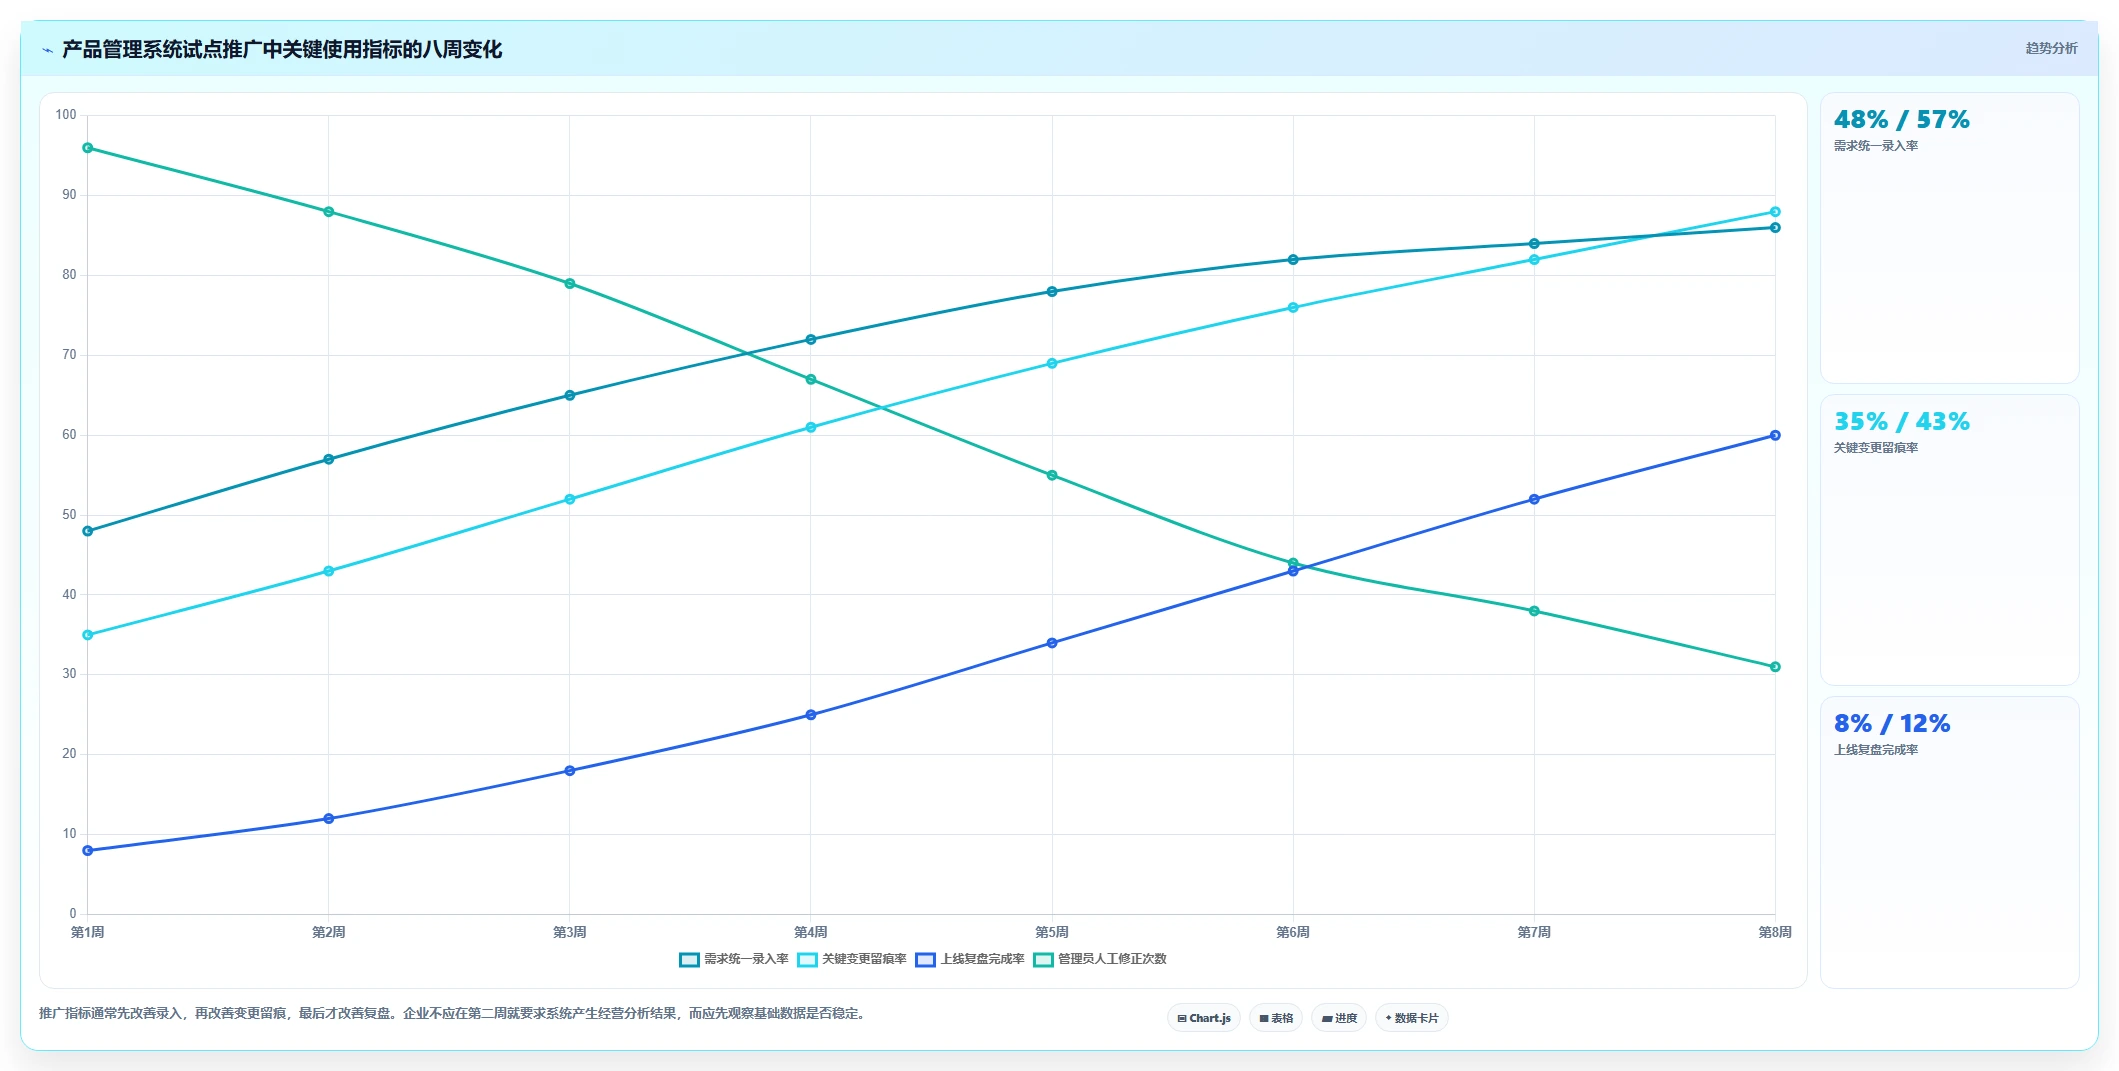Viewport: 2119px width, 1071px height.
Task: Click the 第2周 x-axis label
Action: point(329,932)
